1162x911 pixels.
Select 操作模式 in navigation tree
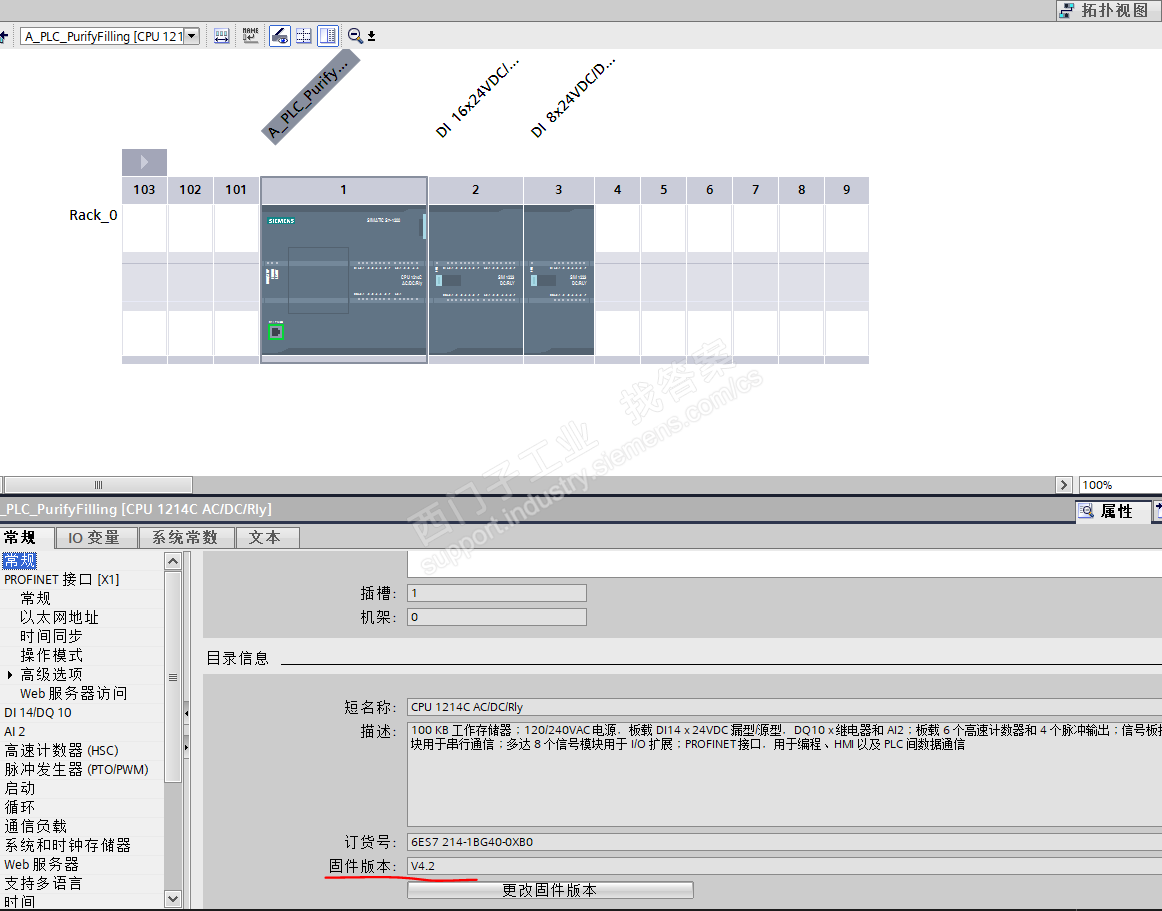click(x=51, y=655)
